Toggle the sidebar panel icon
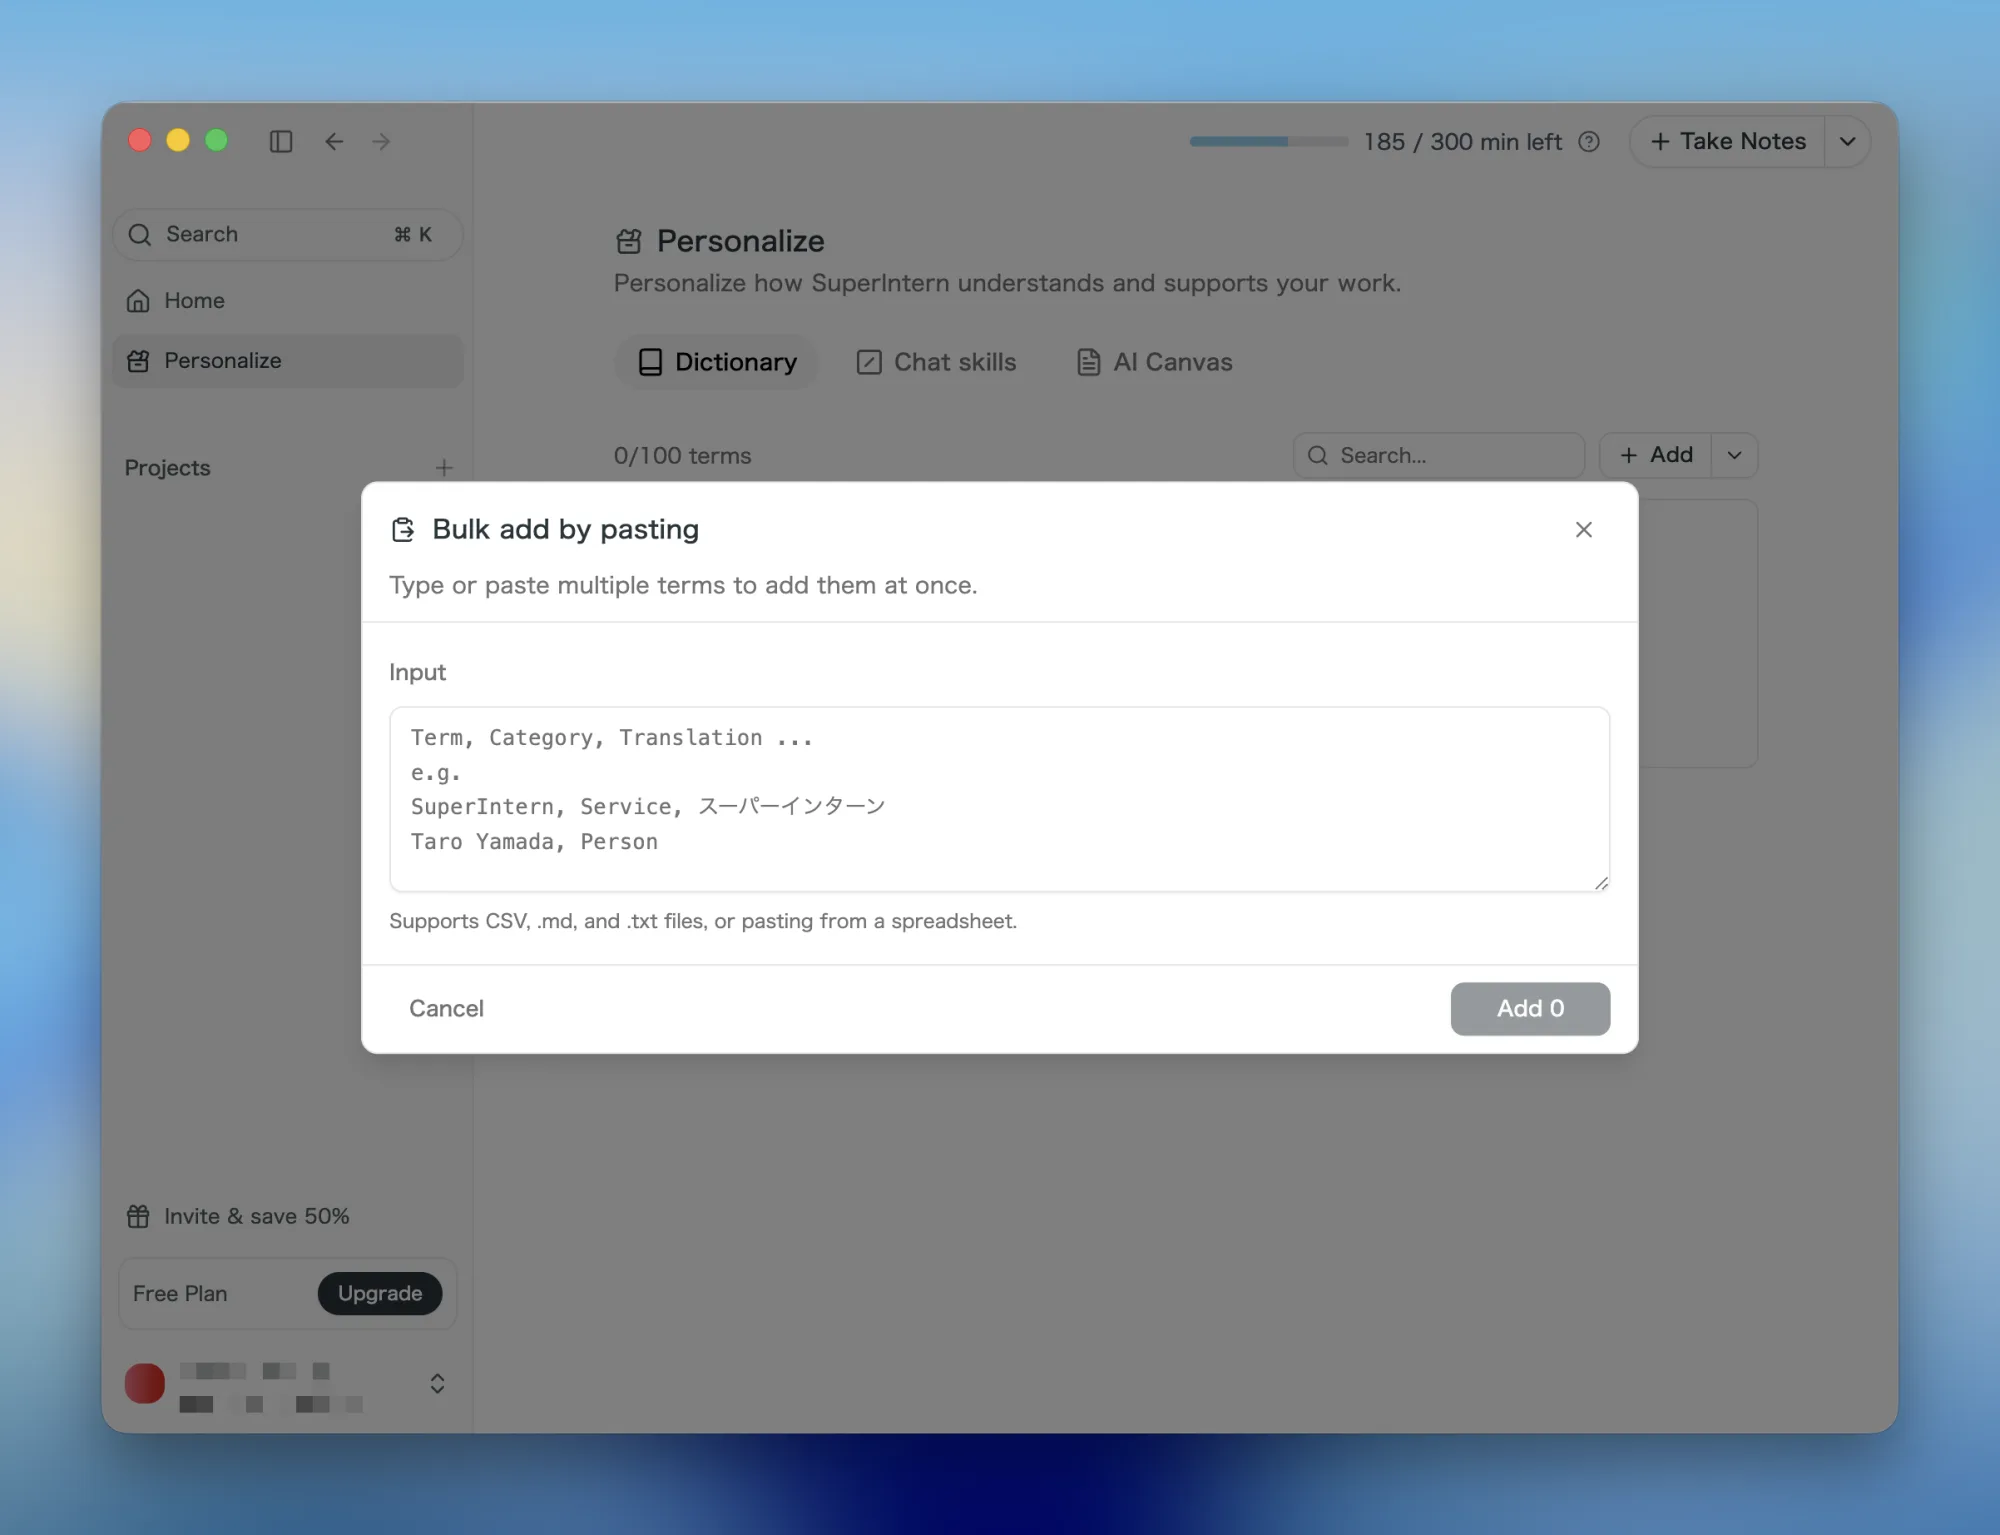Screen dimensions: 2000x1535 point(281,141)
